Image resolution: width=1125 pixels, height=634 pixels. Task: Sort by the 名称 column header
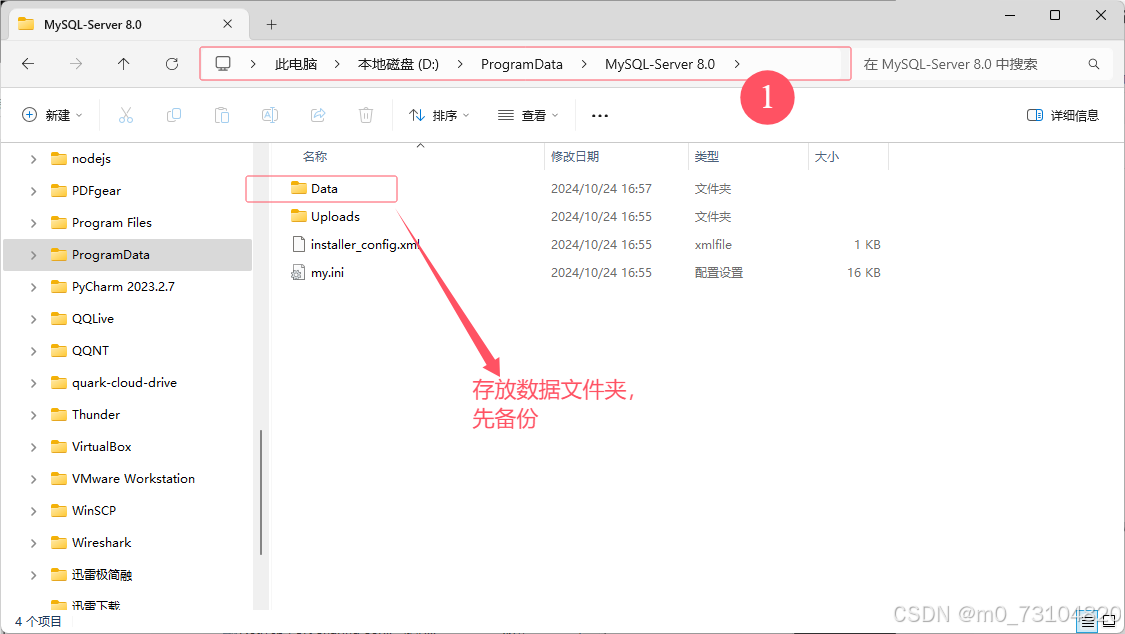click(x=314, y=156)
